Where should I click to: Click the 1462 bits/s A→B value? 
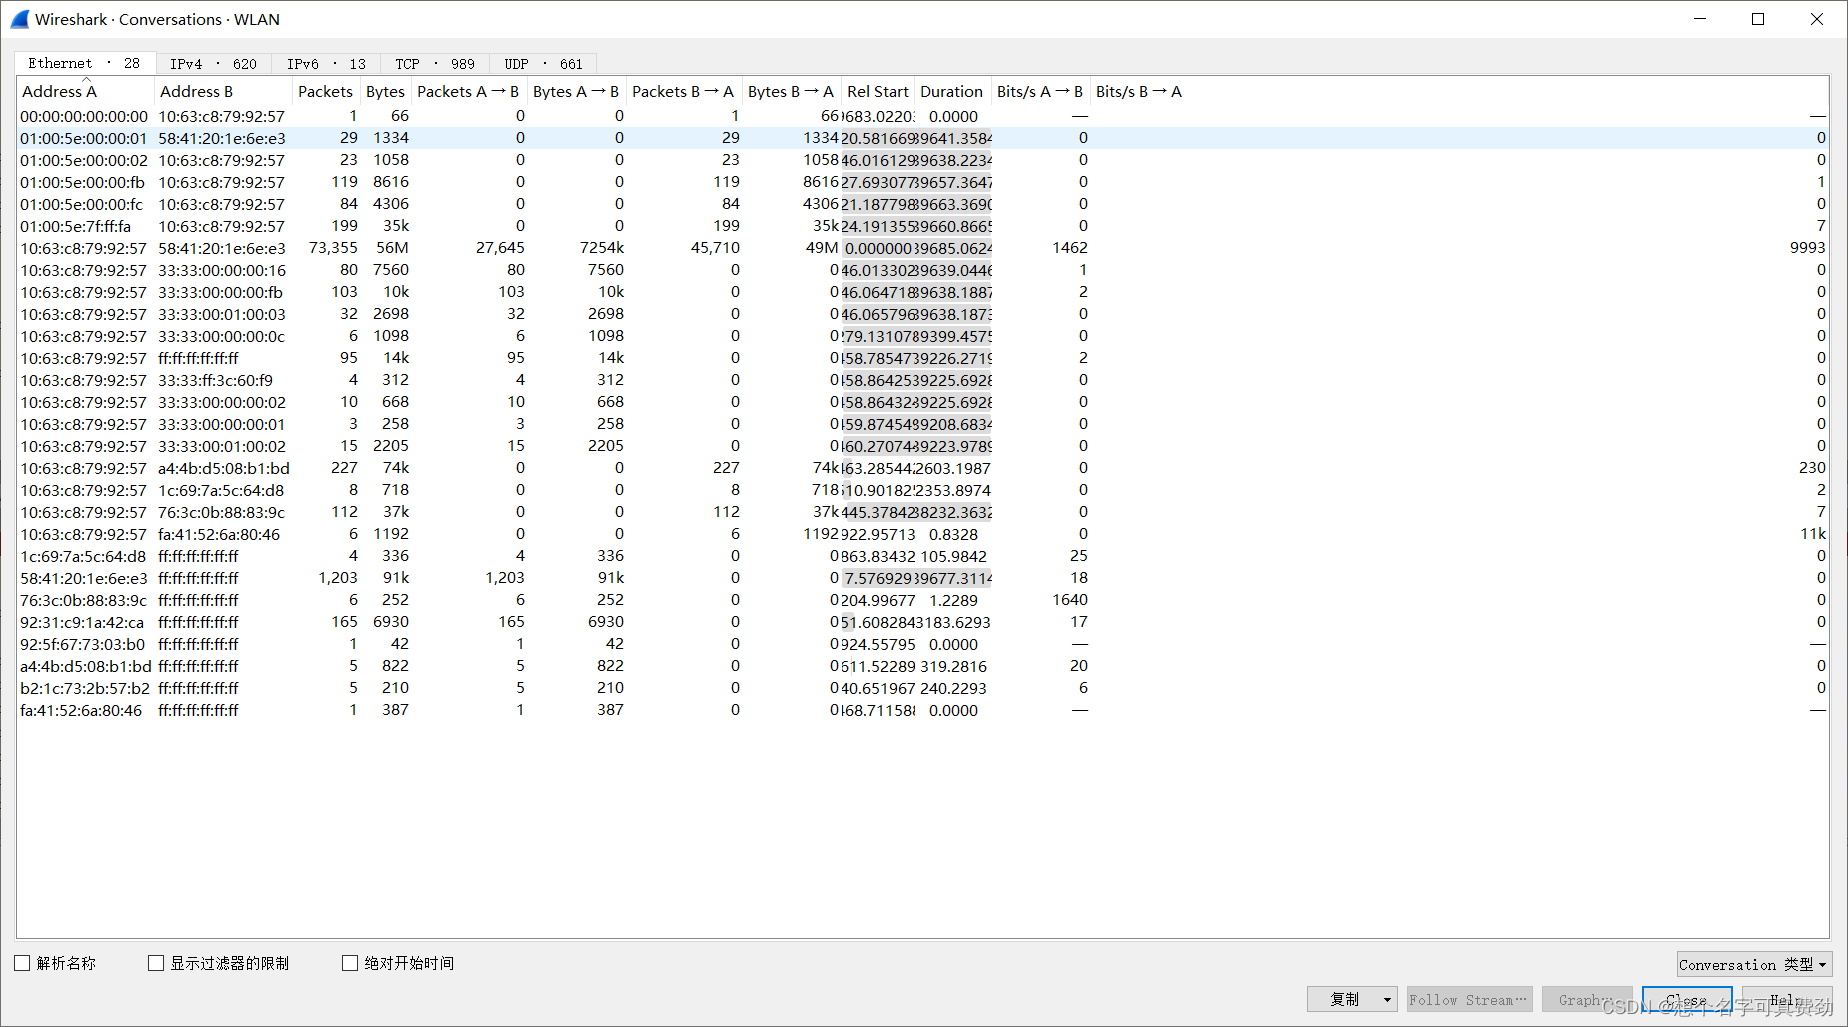[1070, 248]
